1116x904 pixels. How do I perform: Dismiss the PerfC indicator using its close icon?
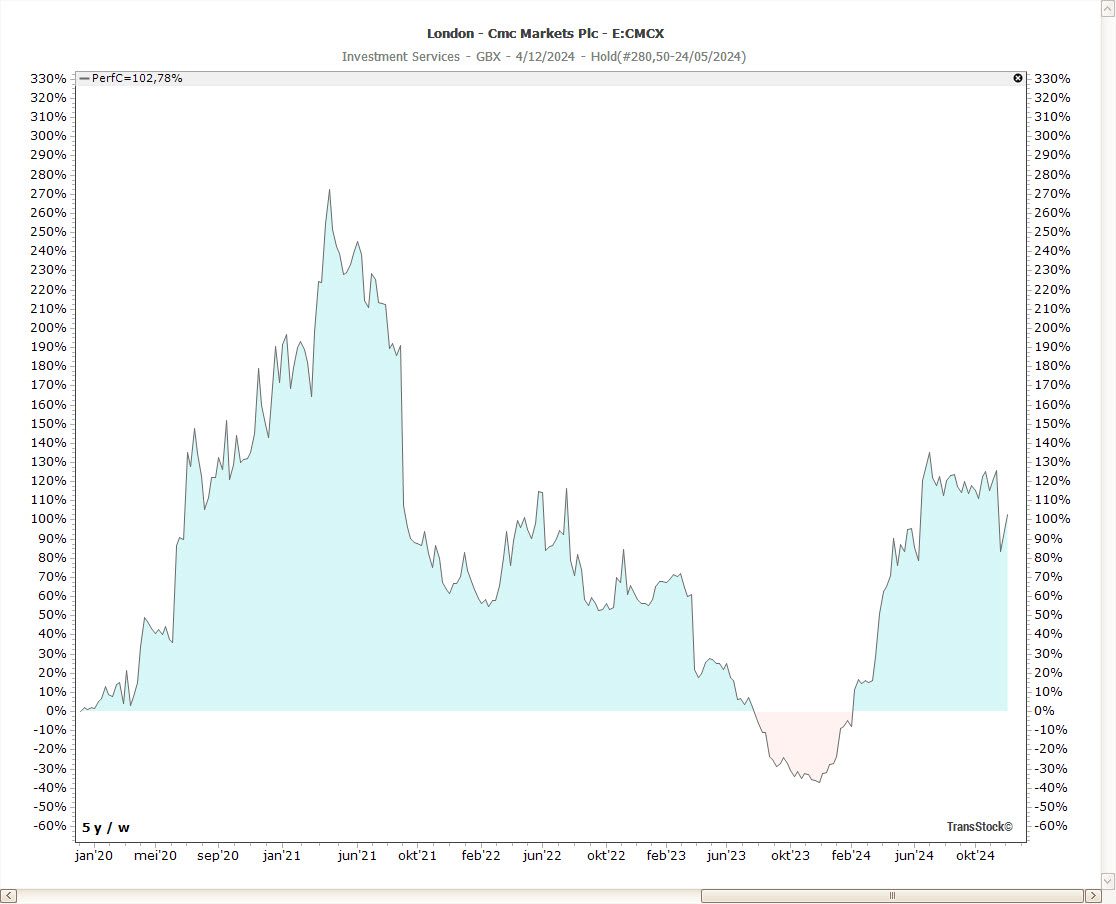pyautogui.click(x=1017, y=78)
